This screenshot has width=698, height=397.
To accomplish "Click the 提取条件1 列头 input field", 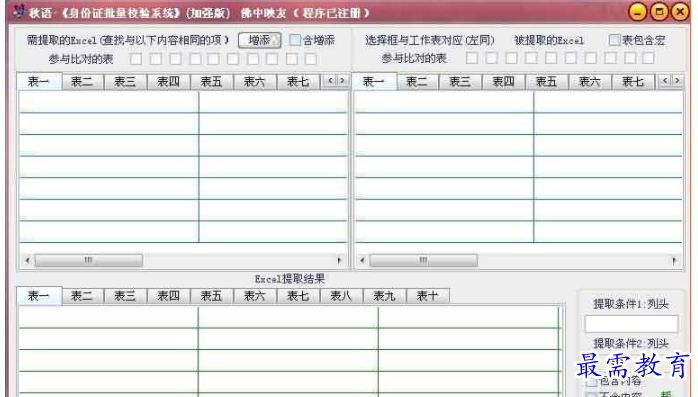I will click(631, 324).
